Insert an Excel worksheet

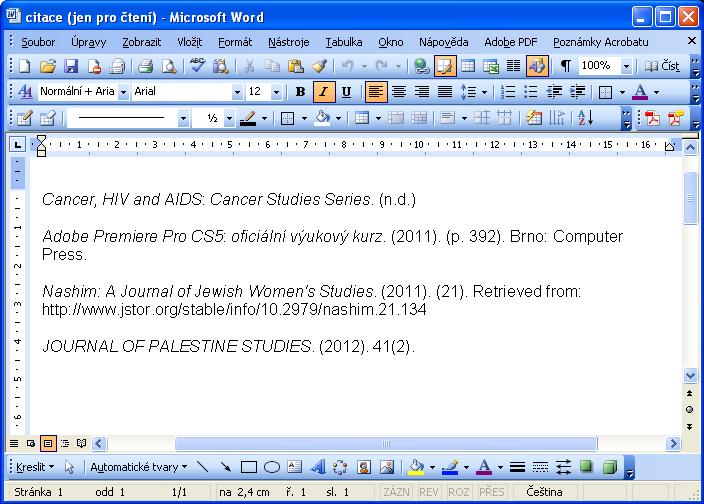491,66
